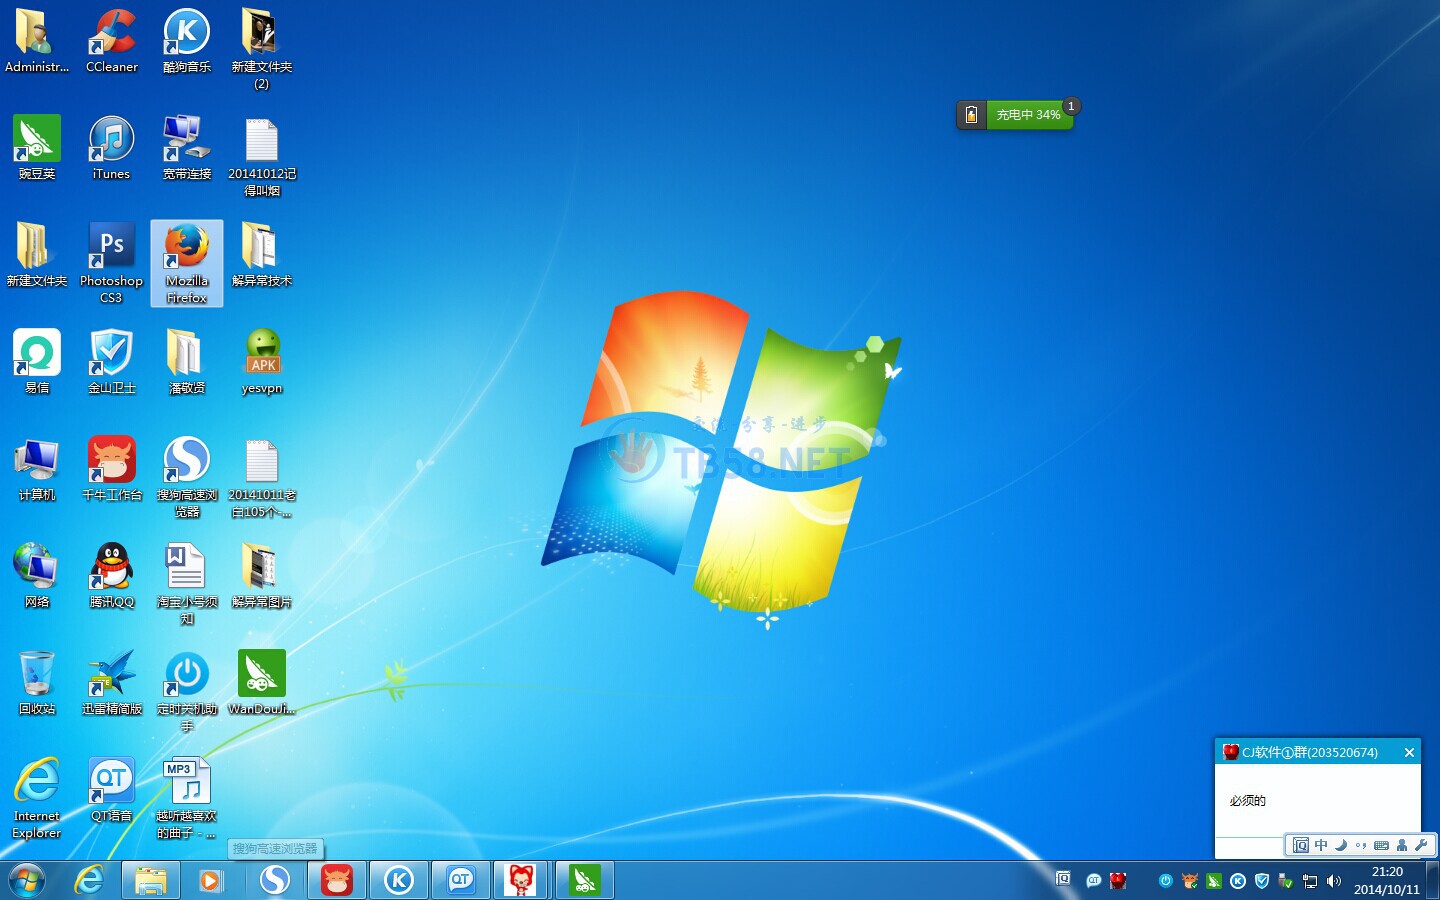
Task: Open Internet Explorer from the desktop
Action: pos(37,797)
